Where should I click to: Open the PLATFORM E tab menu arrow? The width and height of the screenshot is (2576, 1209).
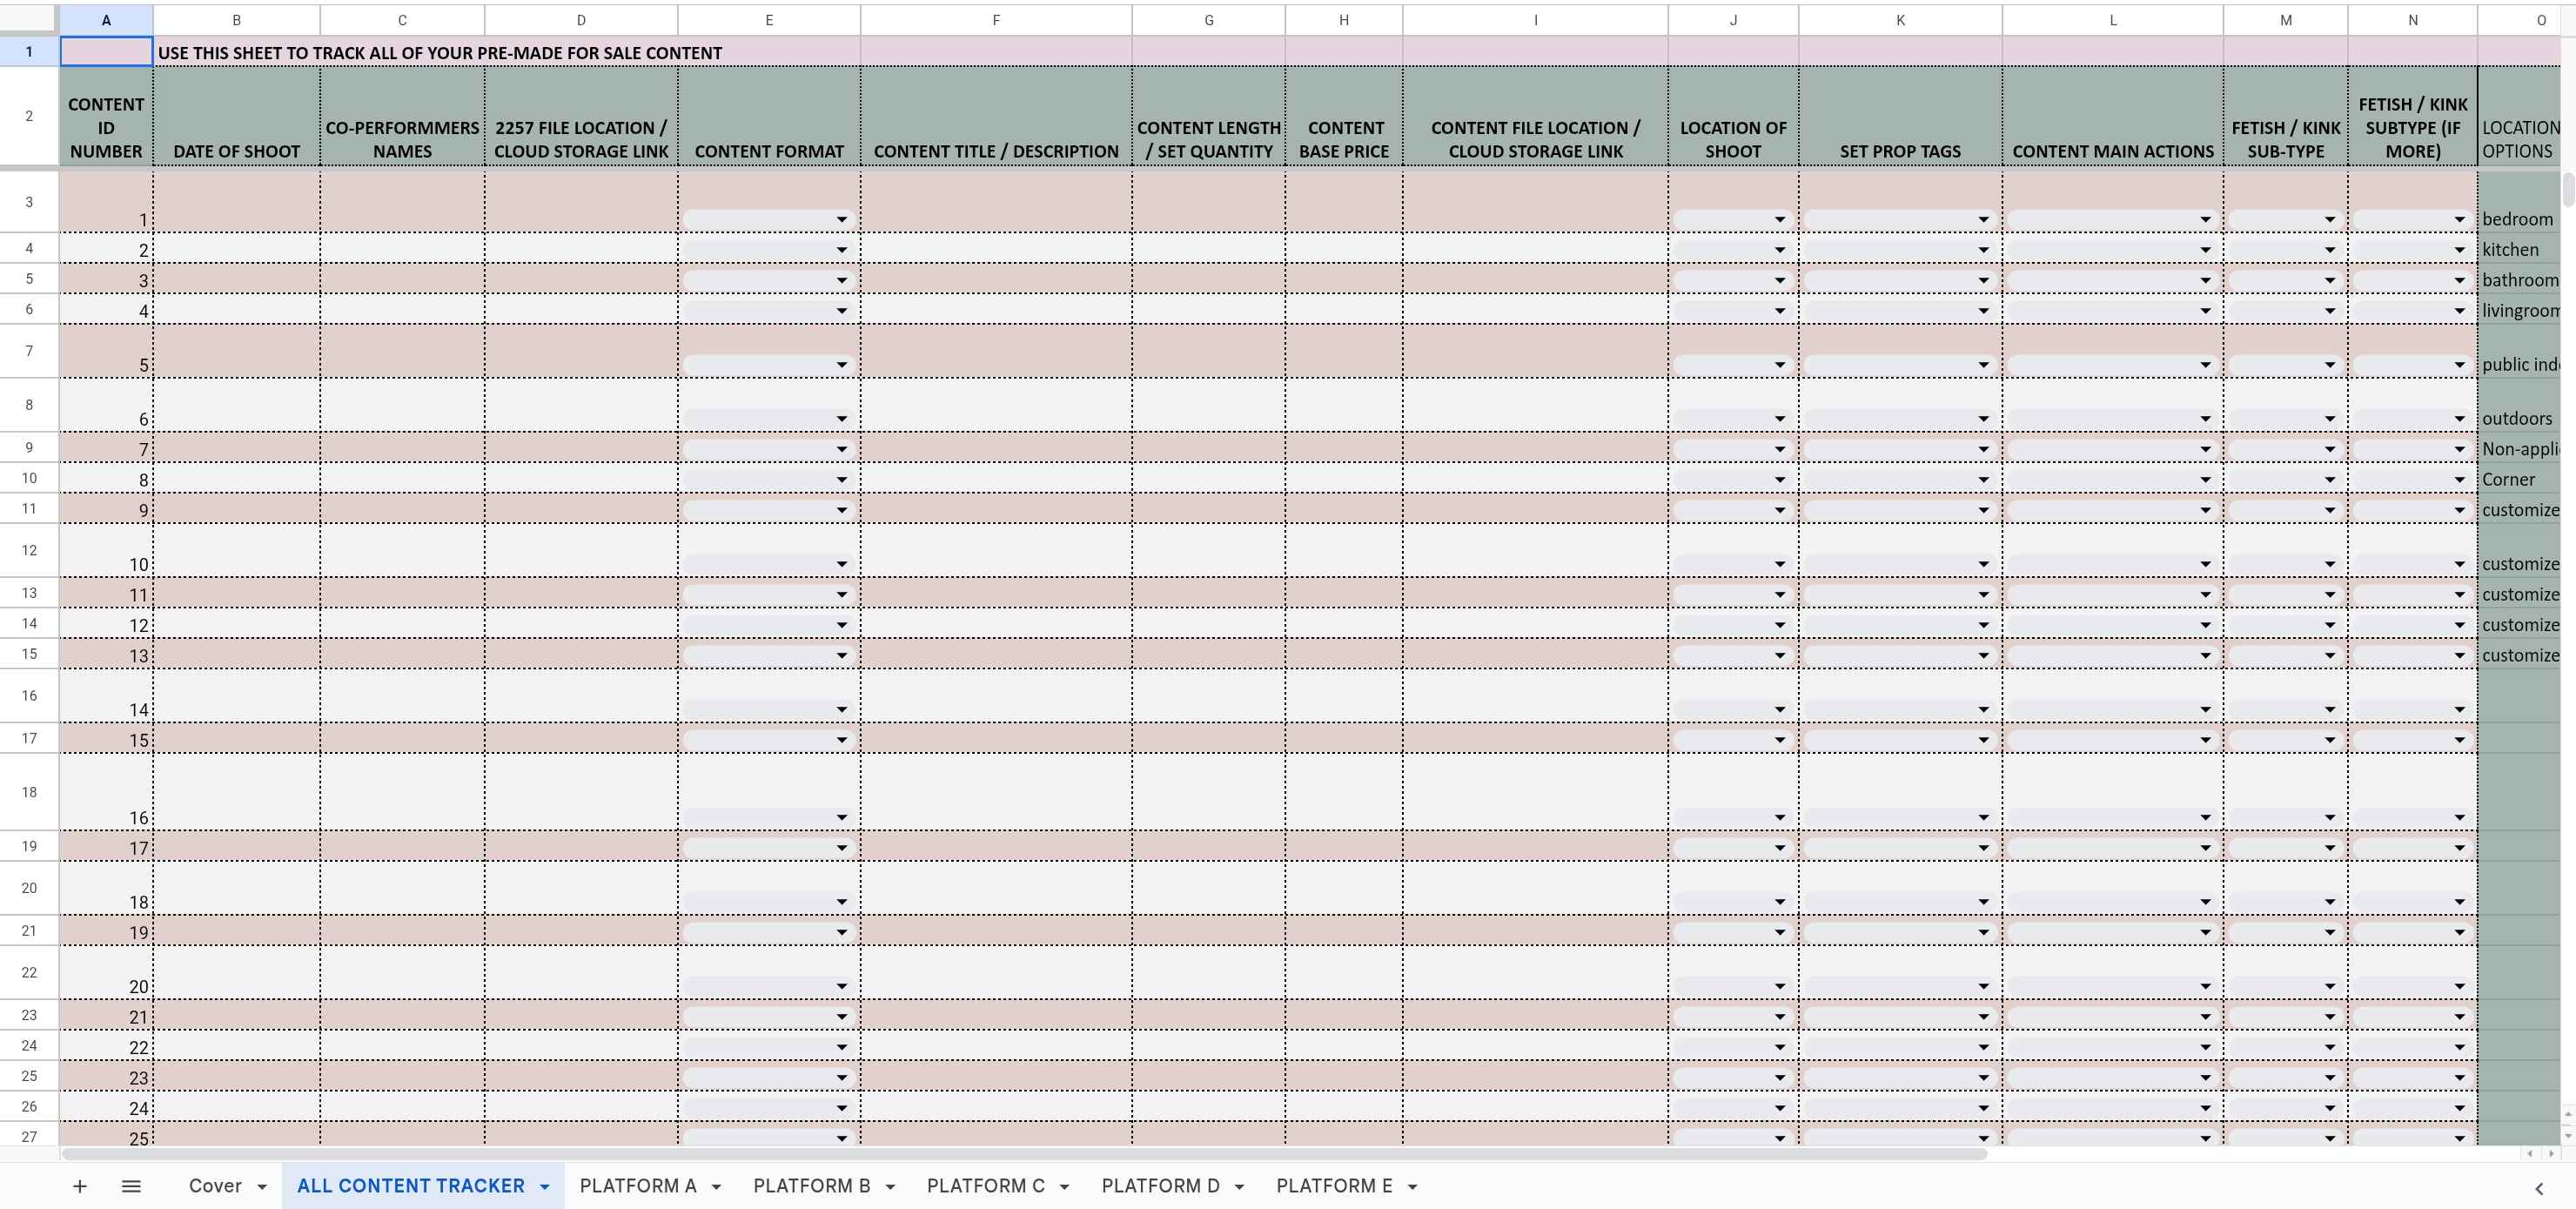tap(1412, 1187)
